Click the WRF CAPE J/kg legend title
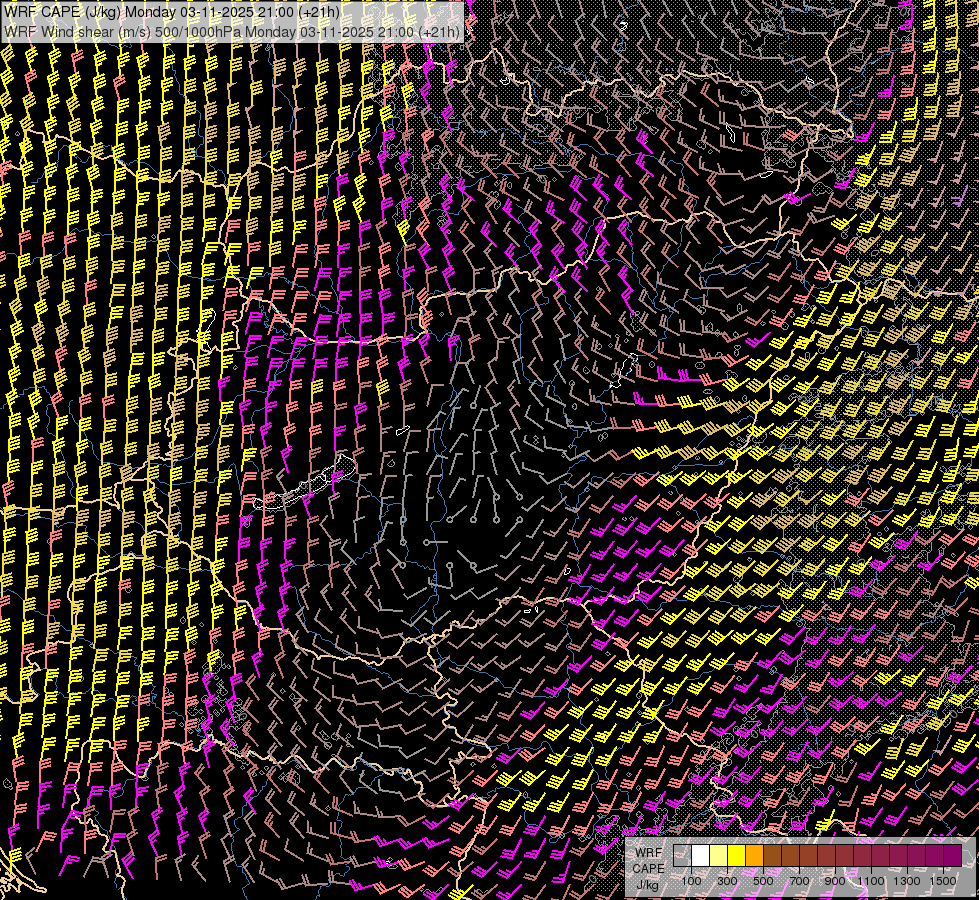Screen dimensions: 979x900 pyautogui.click(x=648, y=868)
